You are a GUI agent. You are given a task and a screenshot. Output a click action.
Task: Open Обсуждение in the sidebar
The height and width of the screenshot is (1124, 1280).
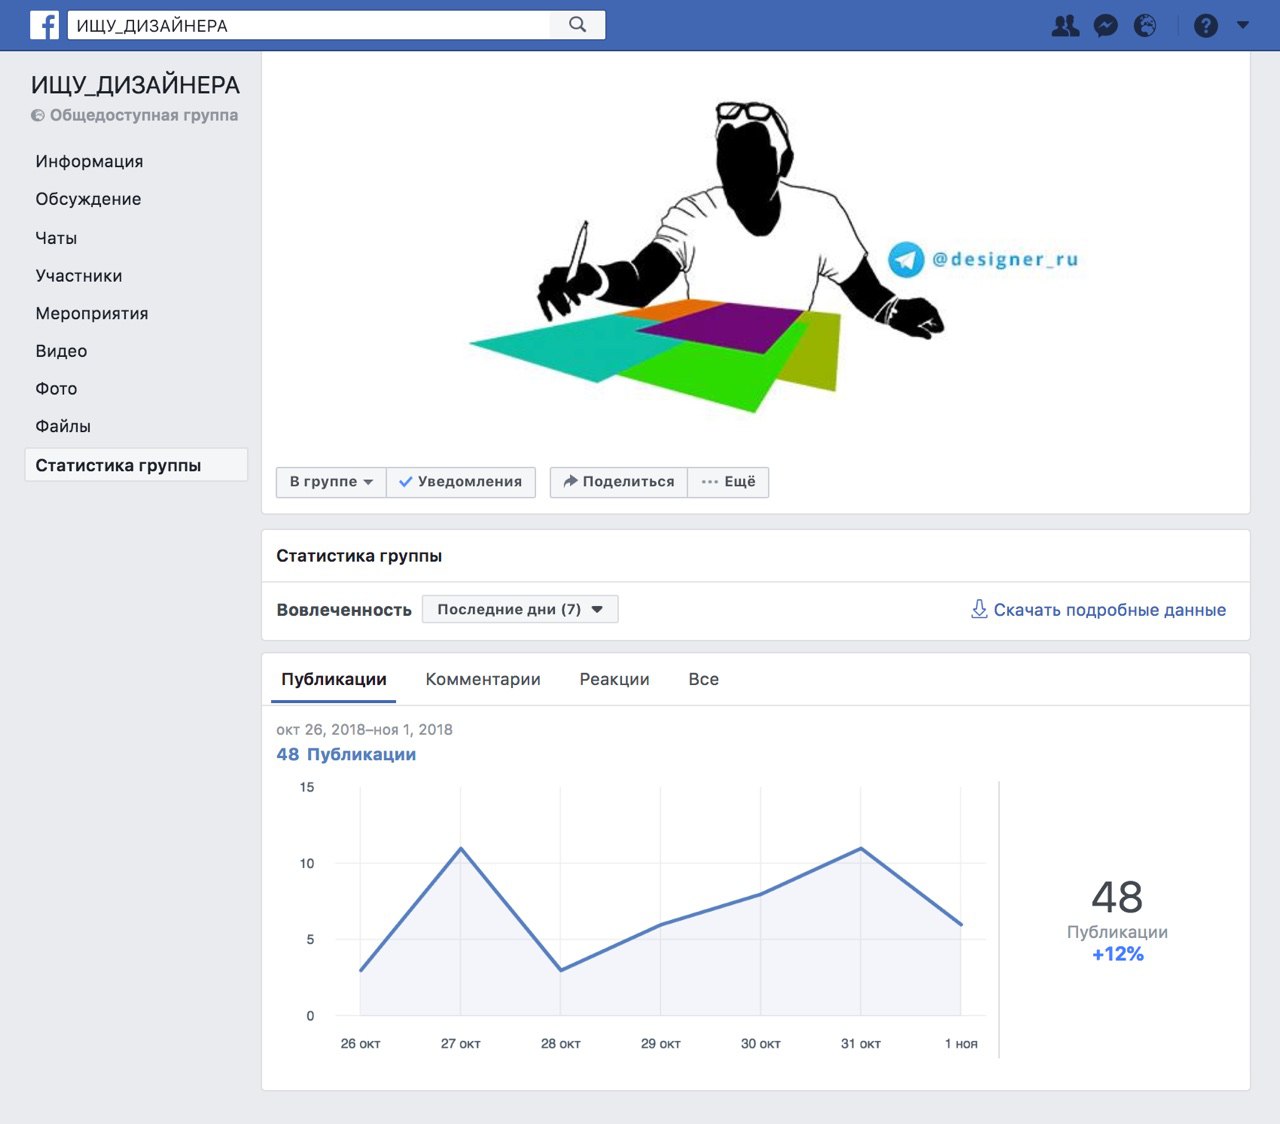pyautogui.click(x=88, y=199)
